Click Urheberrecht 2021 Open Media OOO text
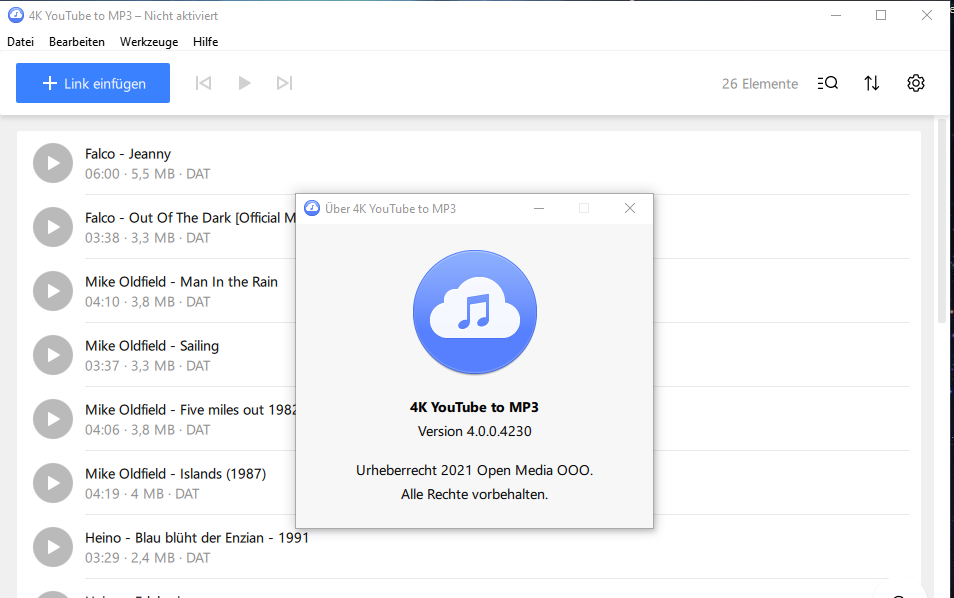 [475, 470]
